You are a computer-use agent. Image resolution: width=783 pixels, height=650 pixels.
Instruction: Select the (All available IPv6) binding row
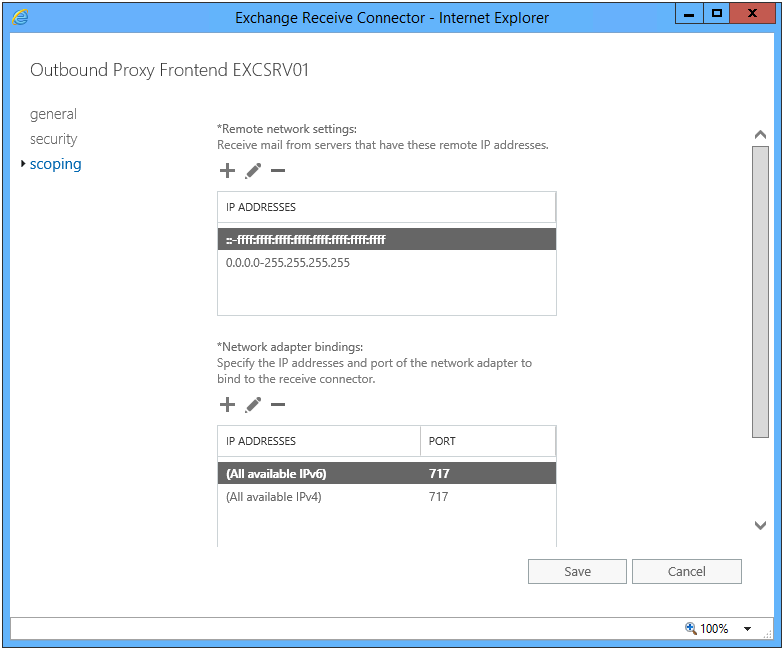(x=387, y=473)
